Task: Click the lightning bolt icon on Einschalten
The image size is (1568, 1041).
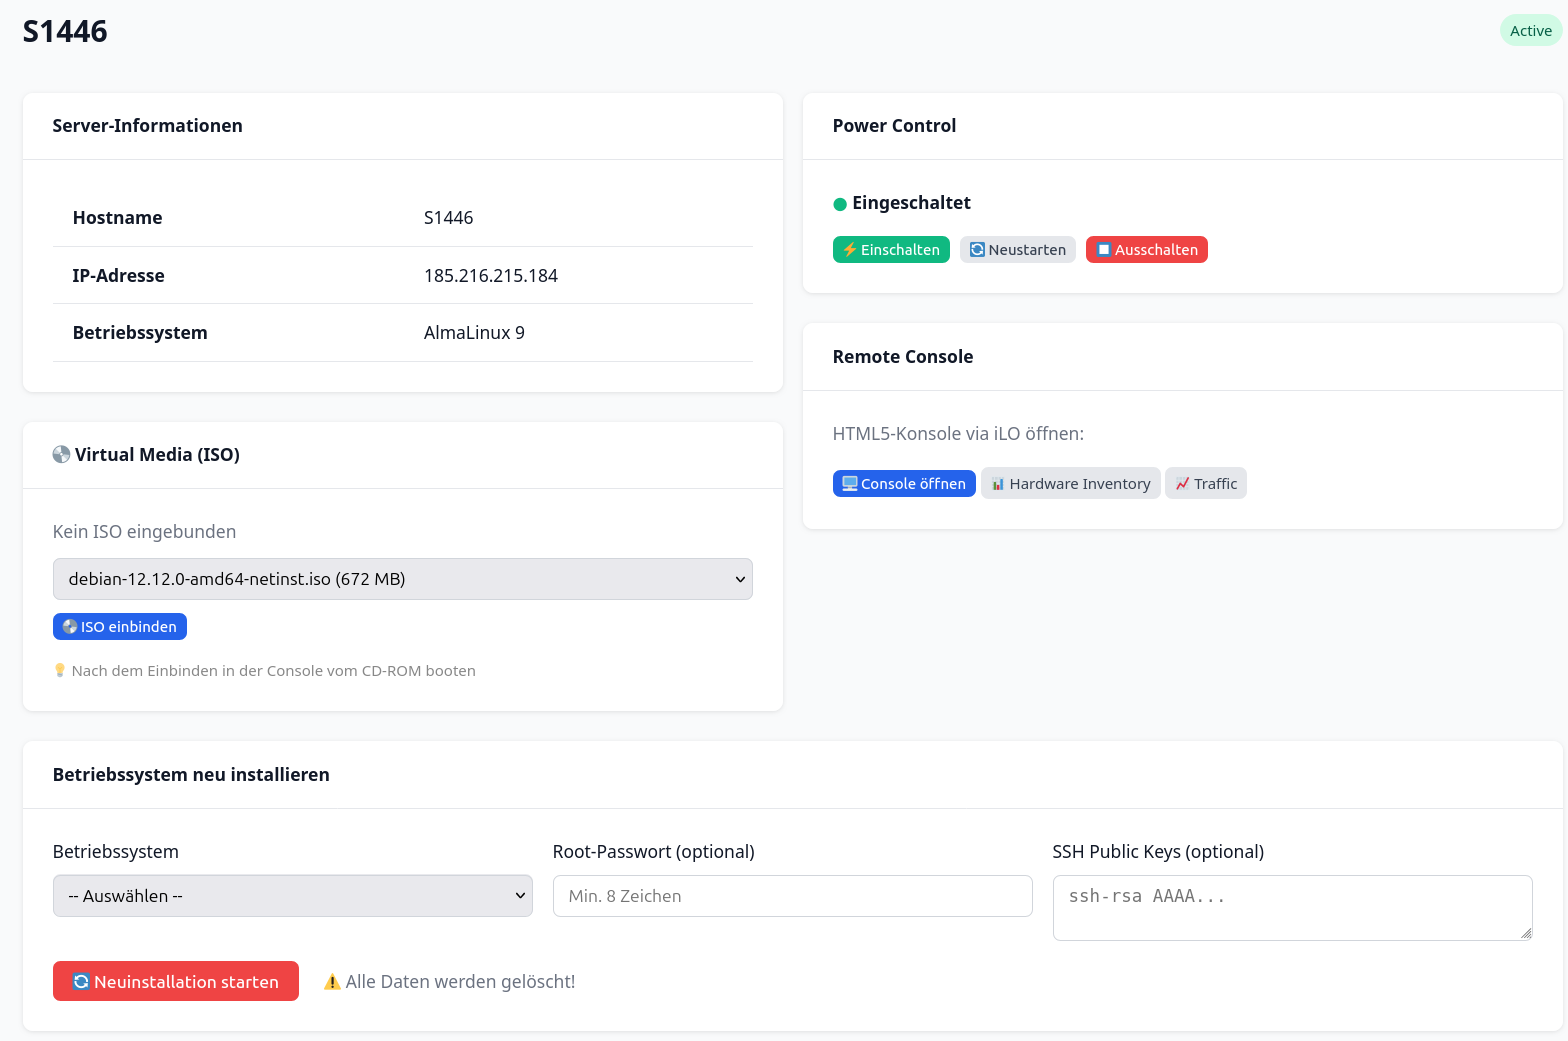Action: tap(849, 250)
